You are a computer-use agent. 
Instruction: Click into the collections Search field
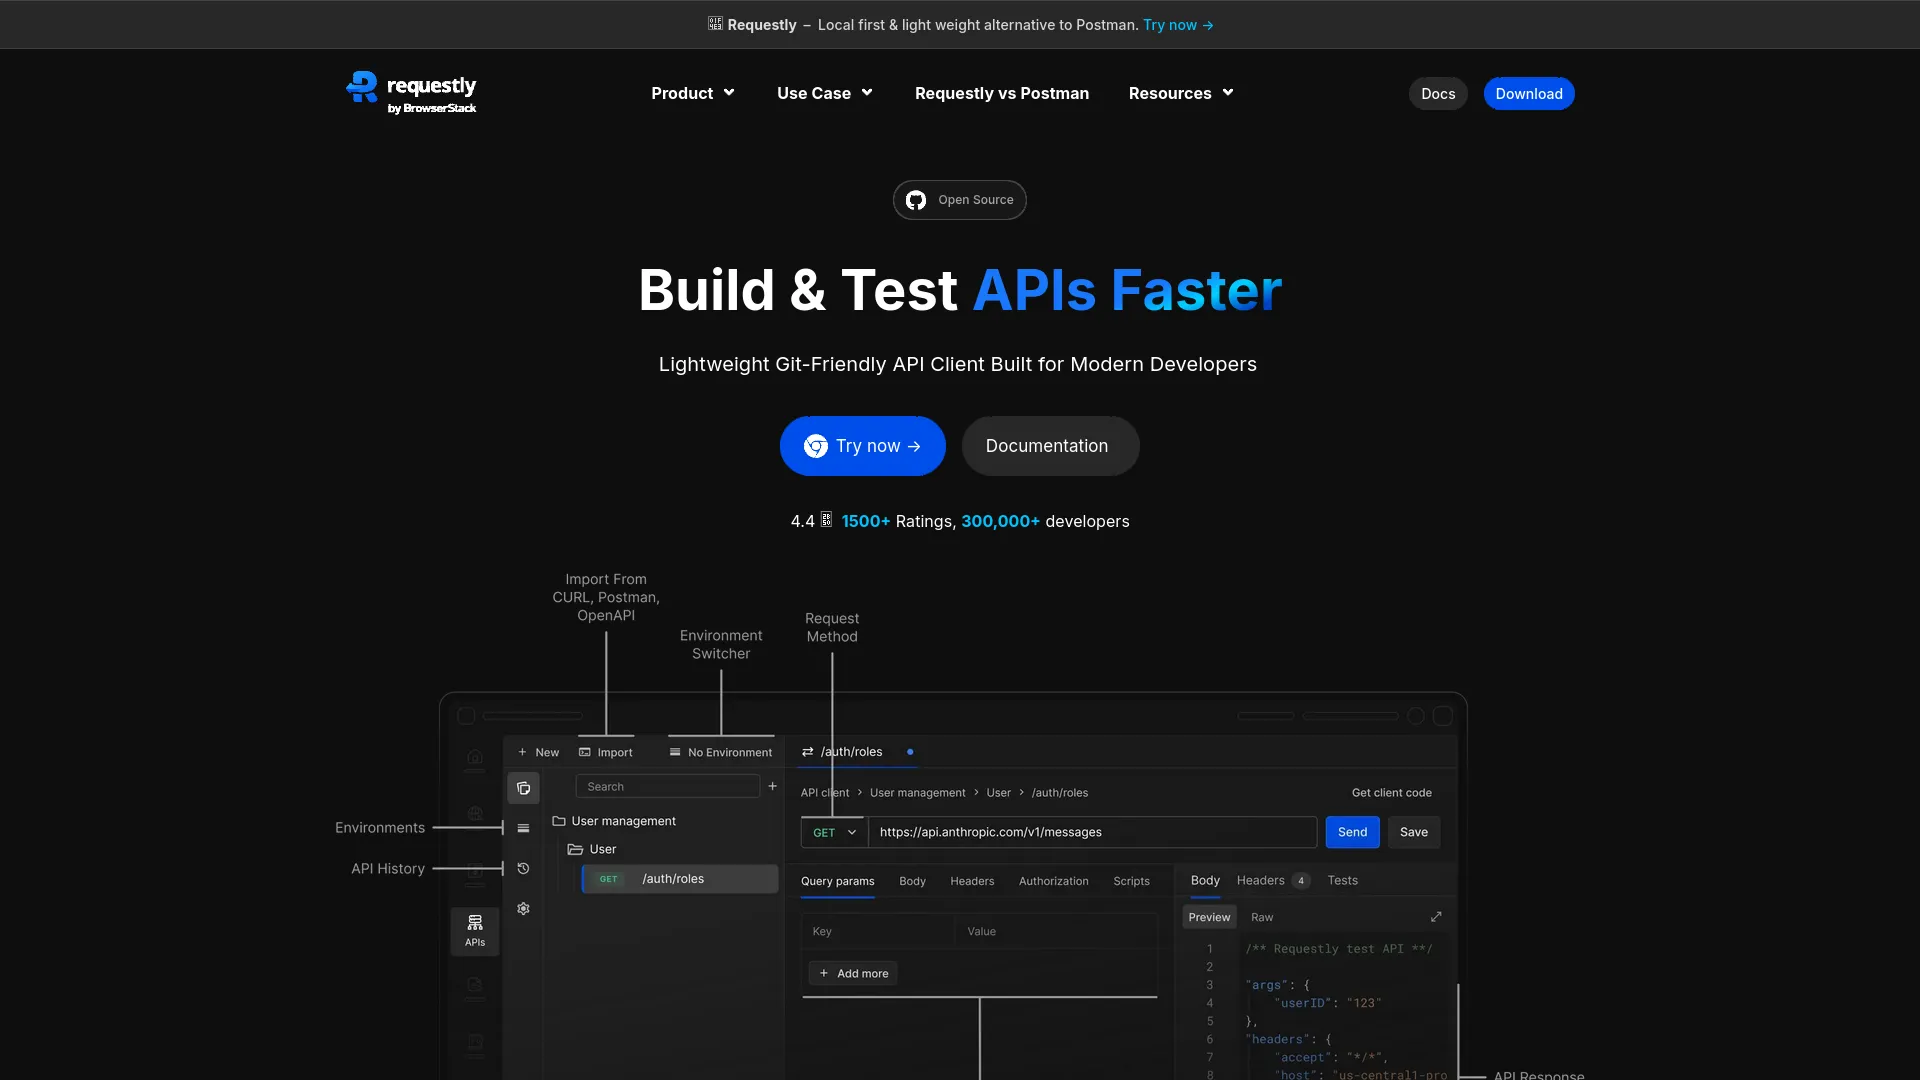(x=668, y=786)
